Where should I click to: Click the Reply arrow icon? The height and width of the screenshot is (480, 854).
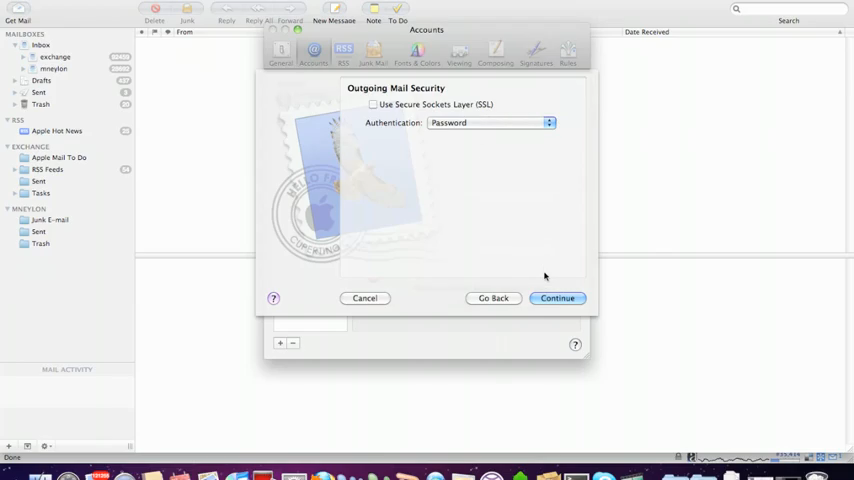tap(227, 8)
